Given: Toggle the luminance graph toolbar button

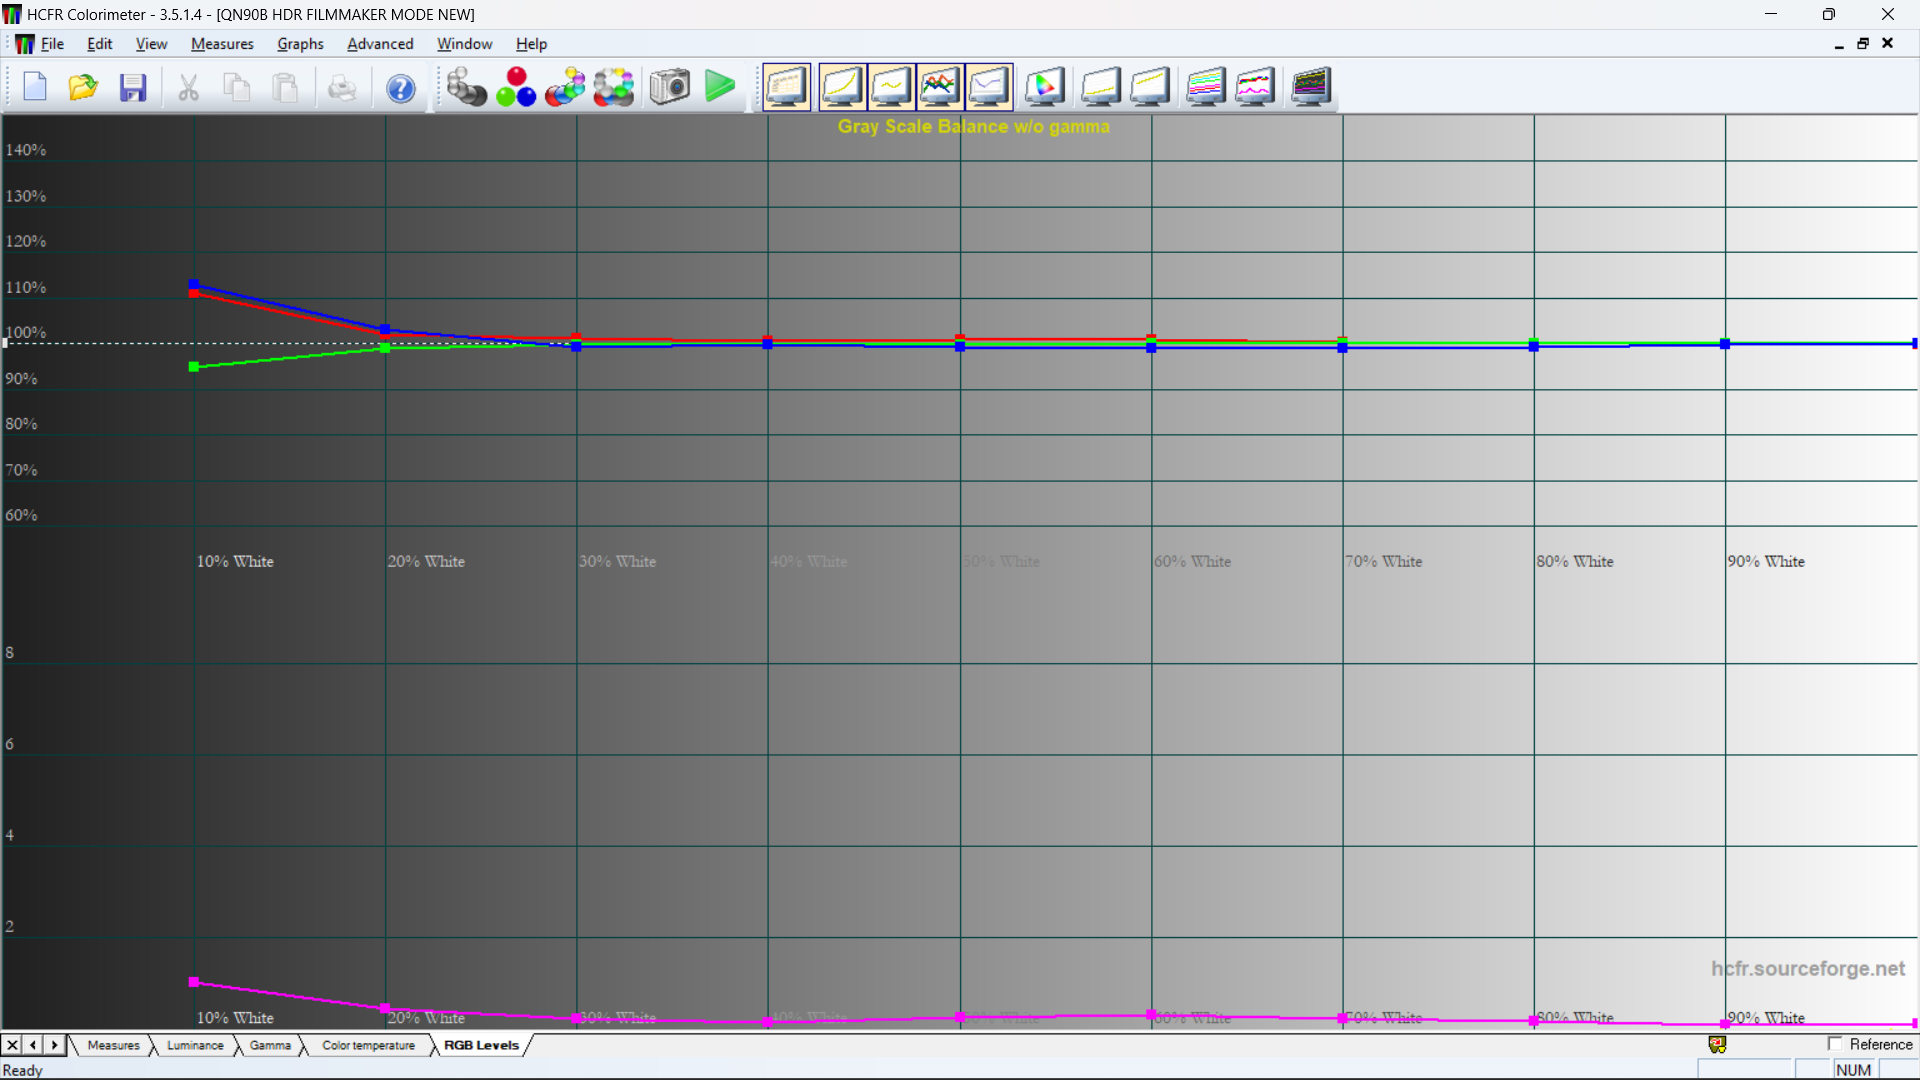Looking at the screenshot, I should (841, 87).
